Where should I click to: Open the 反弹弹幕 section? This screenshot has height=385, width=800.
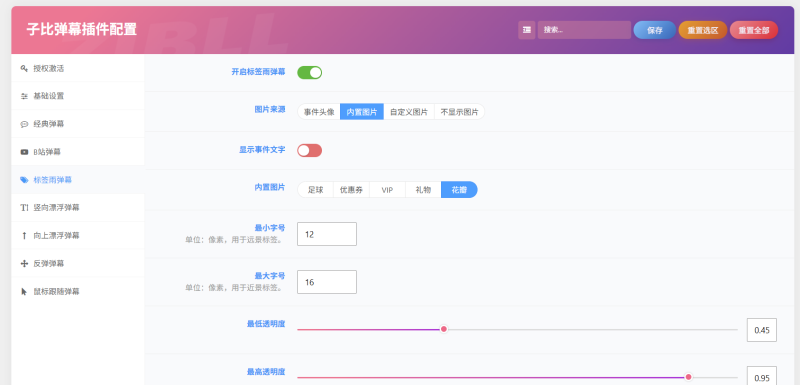point(78,264)
